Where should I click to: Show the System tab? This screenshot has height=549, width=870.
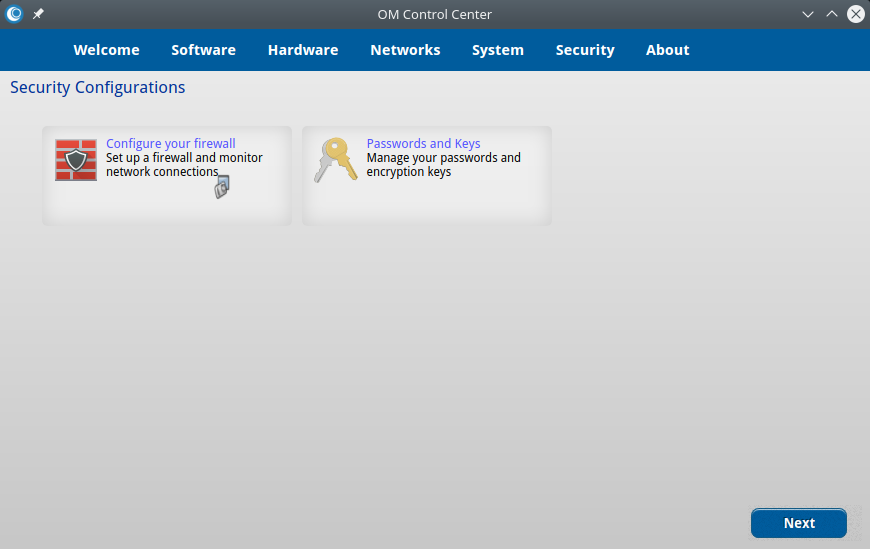click(498, 50)
